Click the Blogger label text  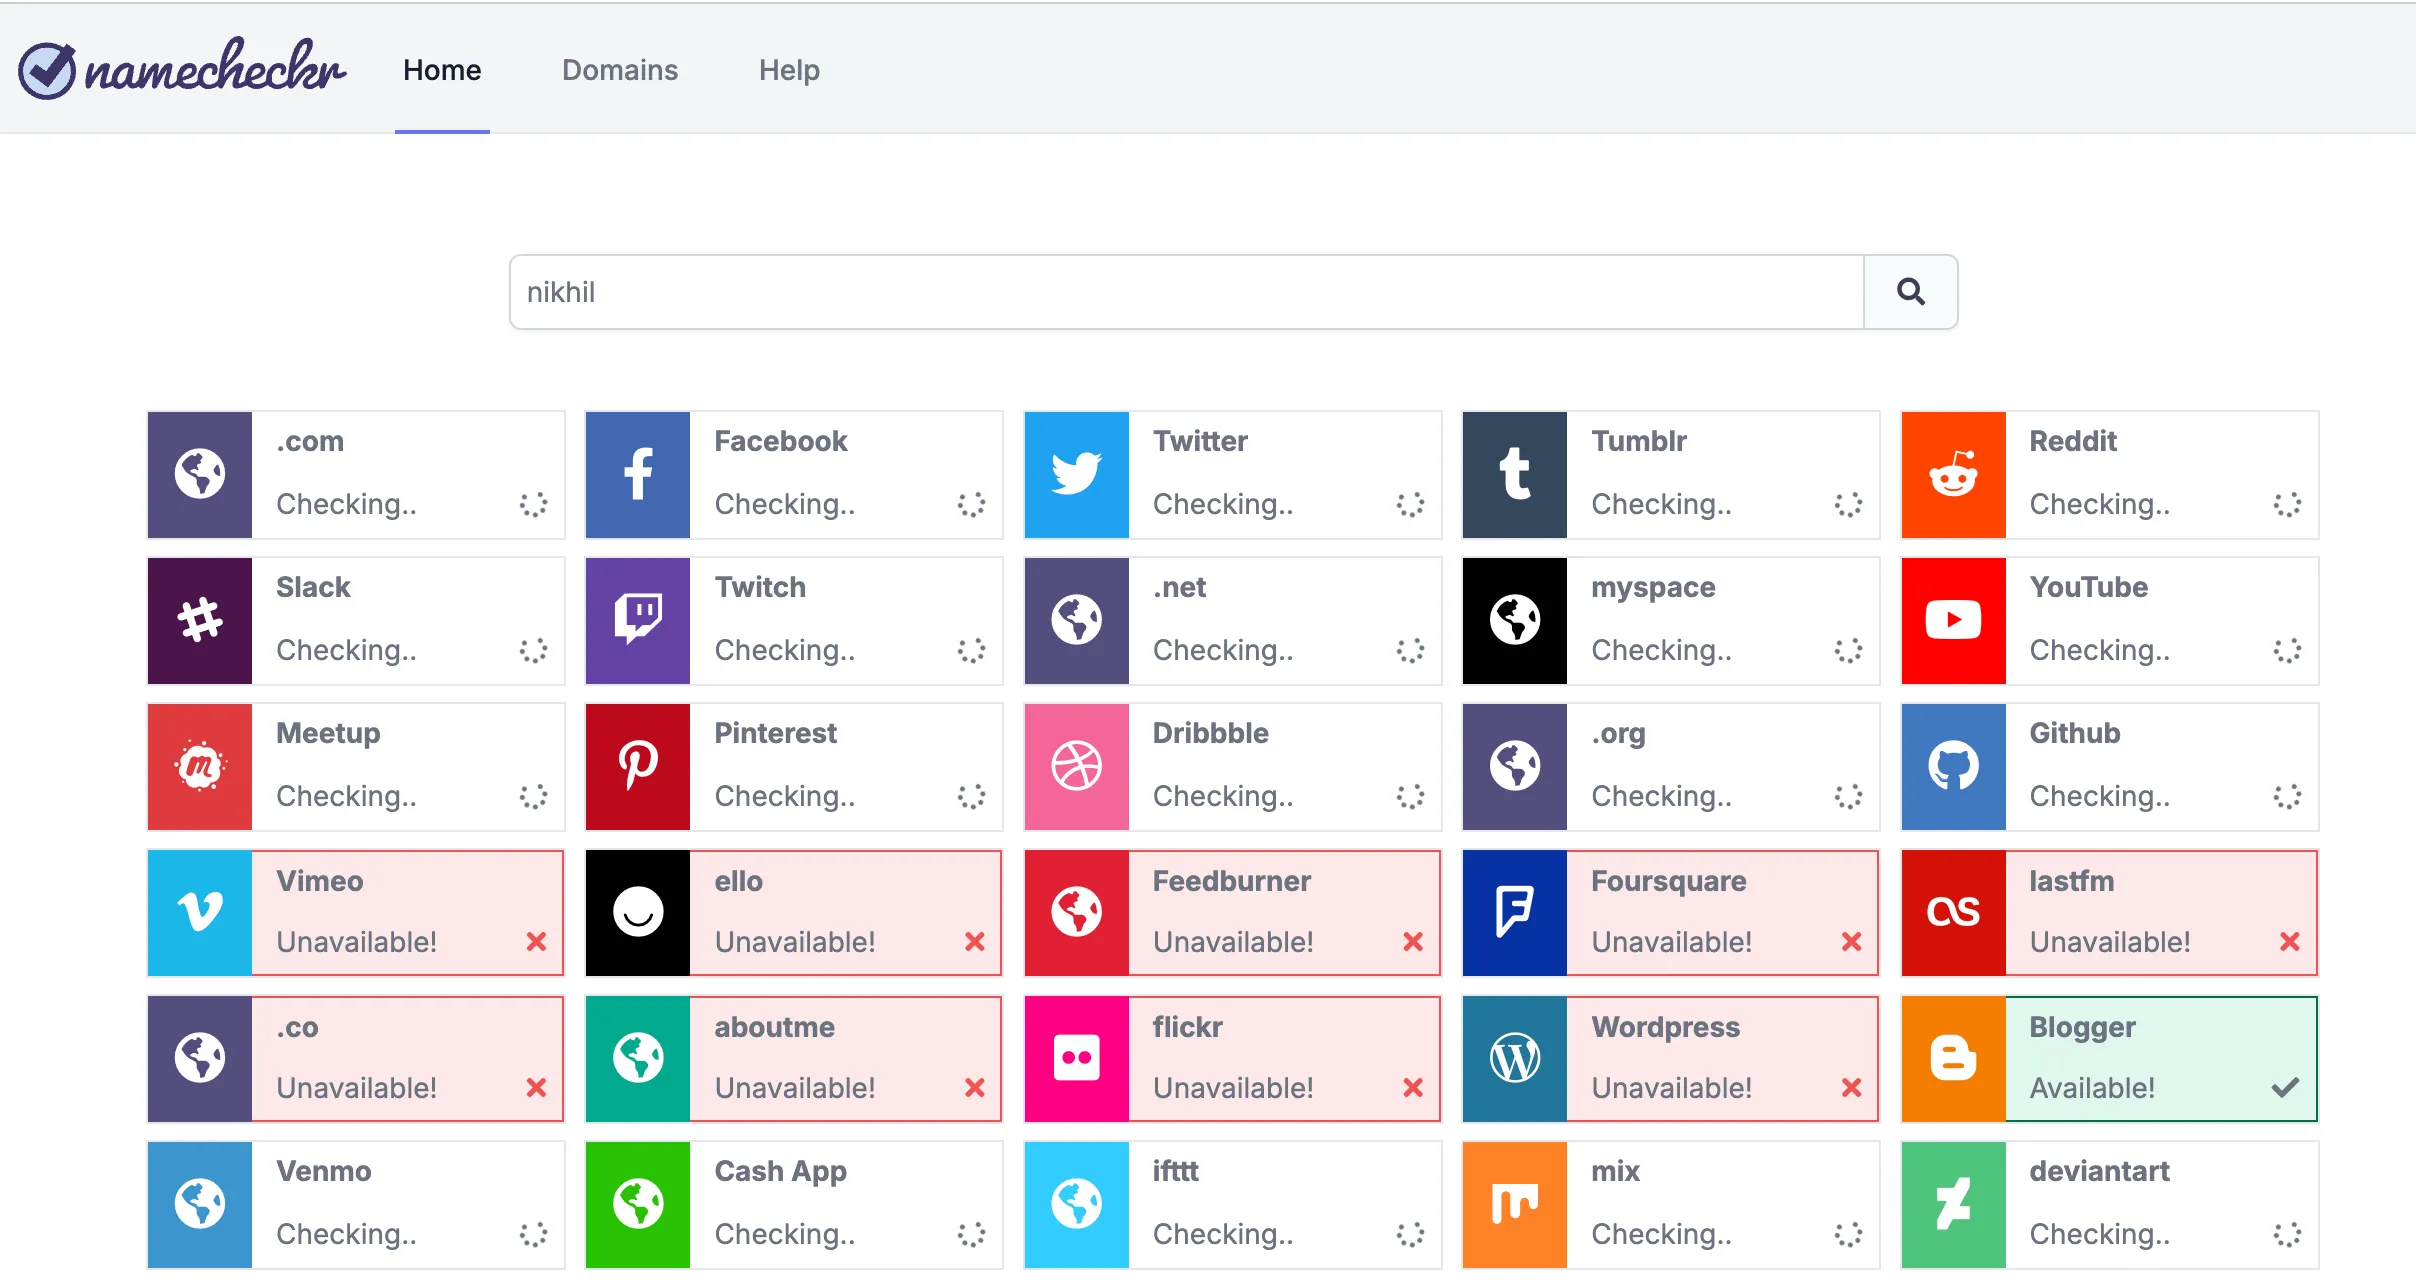2083,1027
